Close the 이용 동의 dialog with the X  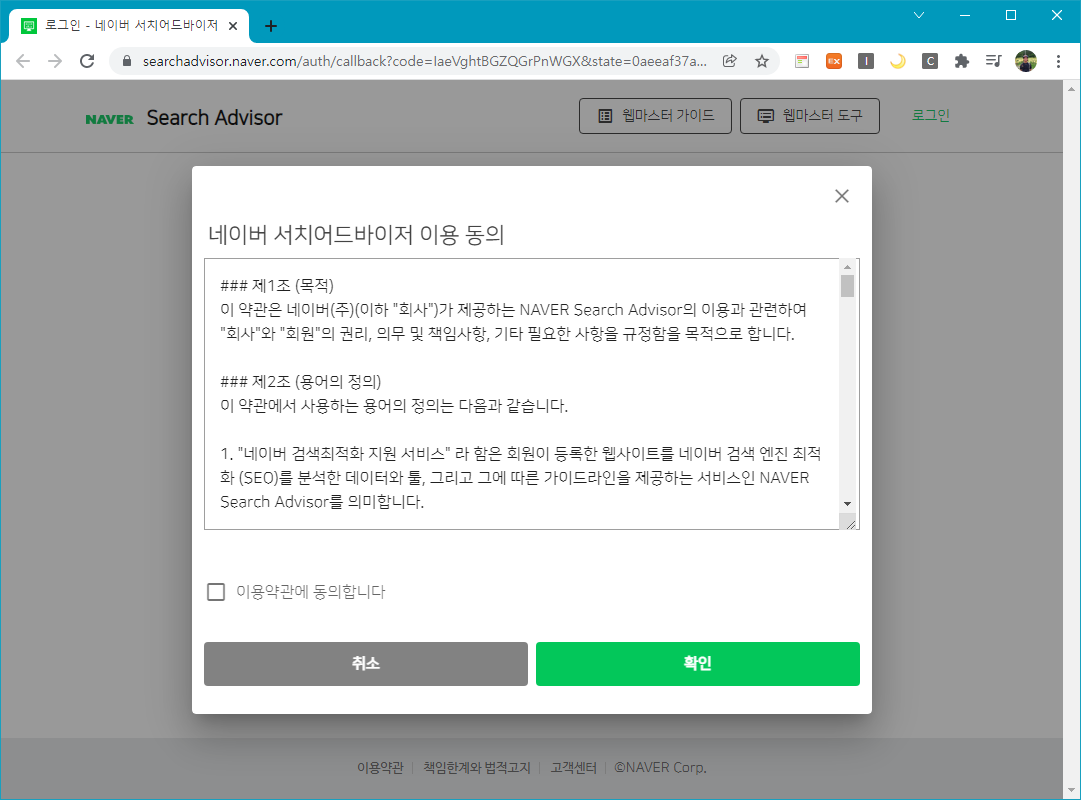(x=842, y=196)
